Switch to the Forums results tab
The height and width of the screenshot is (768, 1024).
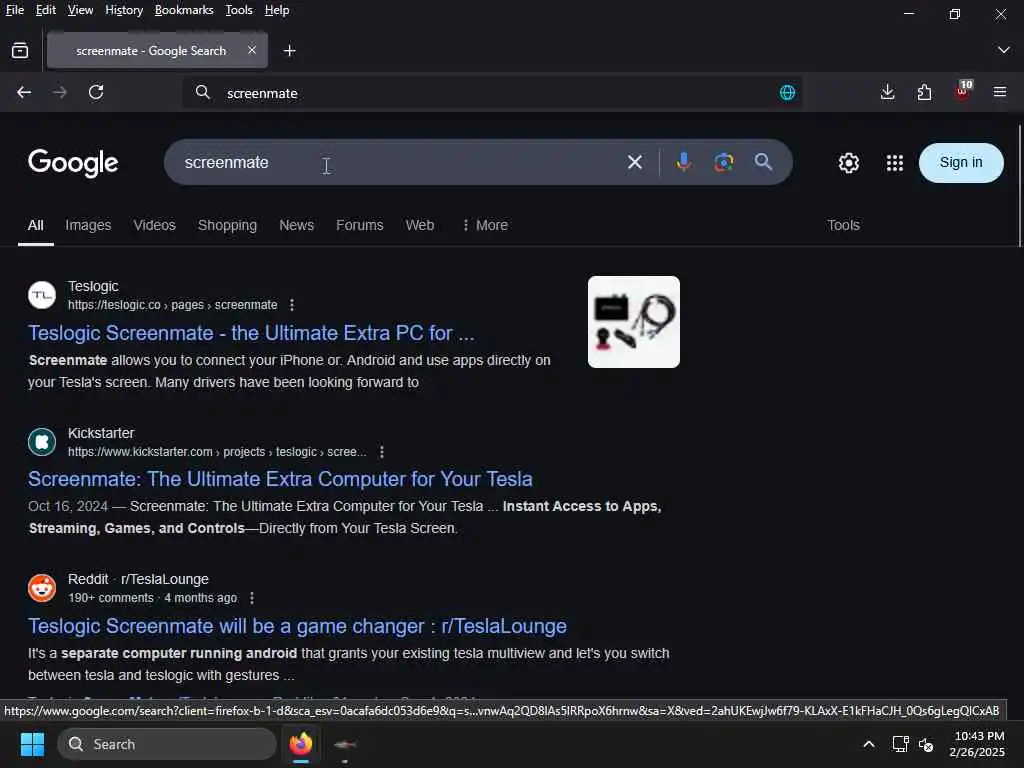(359, 225)
